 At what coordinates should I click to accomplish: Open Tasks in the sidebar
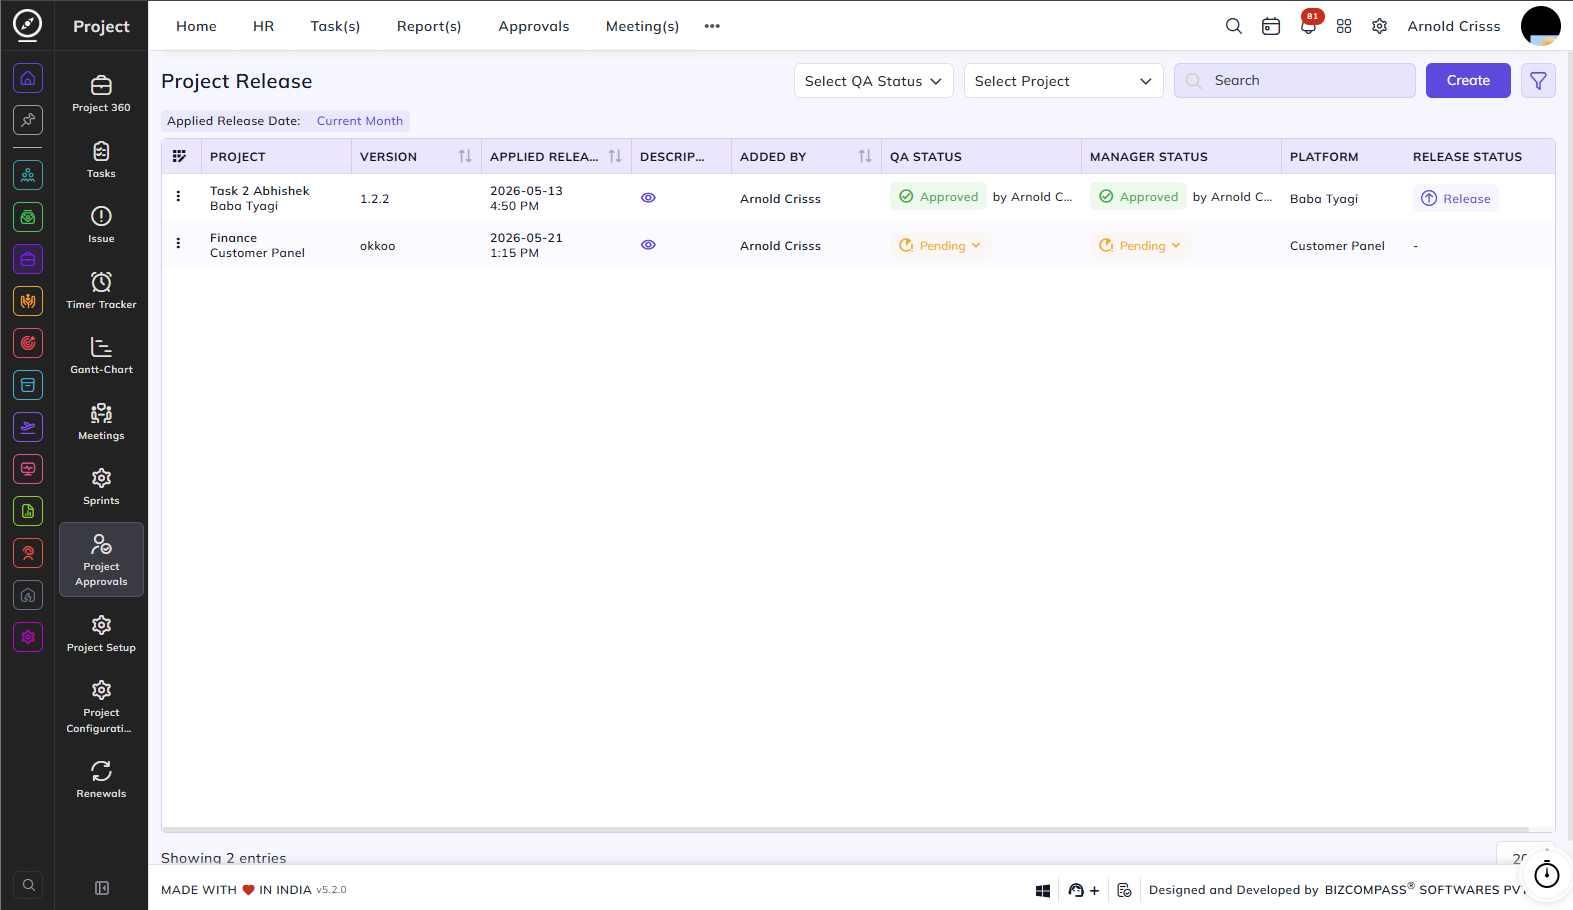(x=101, y=160)
